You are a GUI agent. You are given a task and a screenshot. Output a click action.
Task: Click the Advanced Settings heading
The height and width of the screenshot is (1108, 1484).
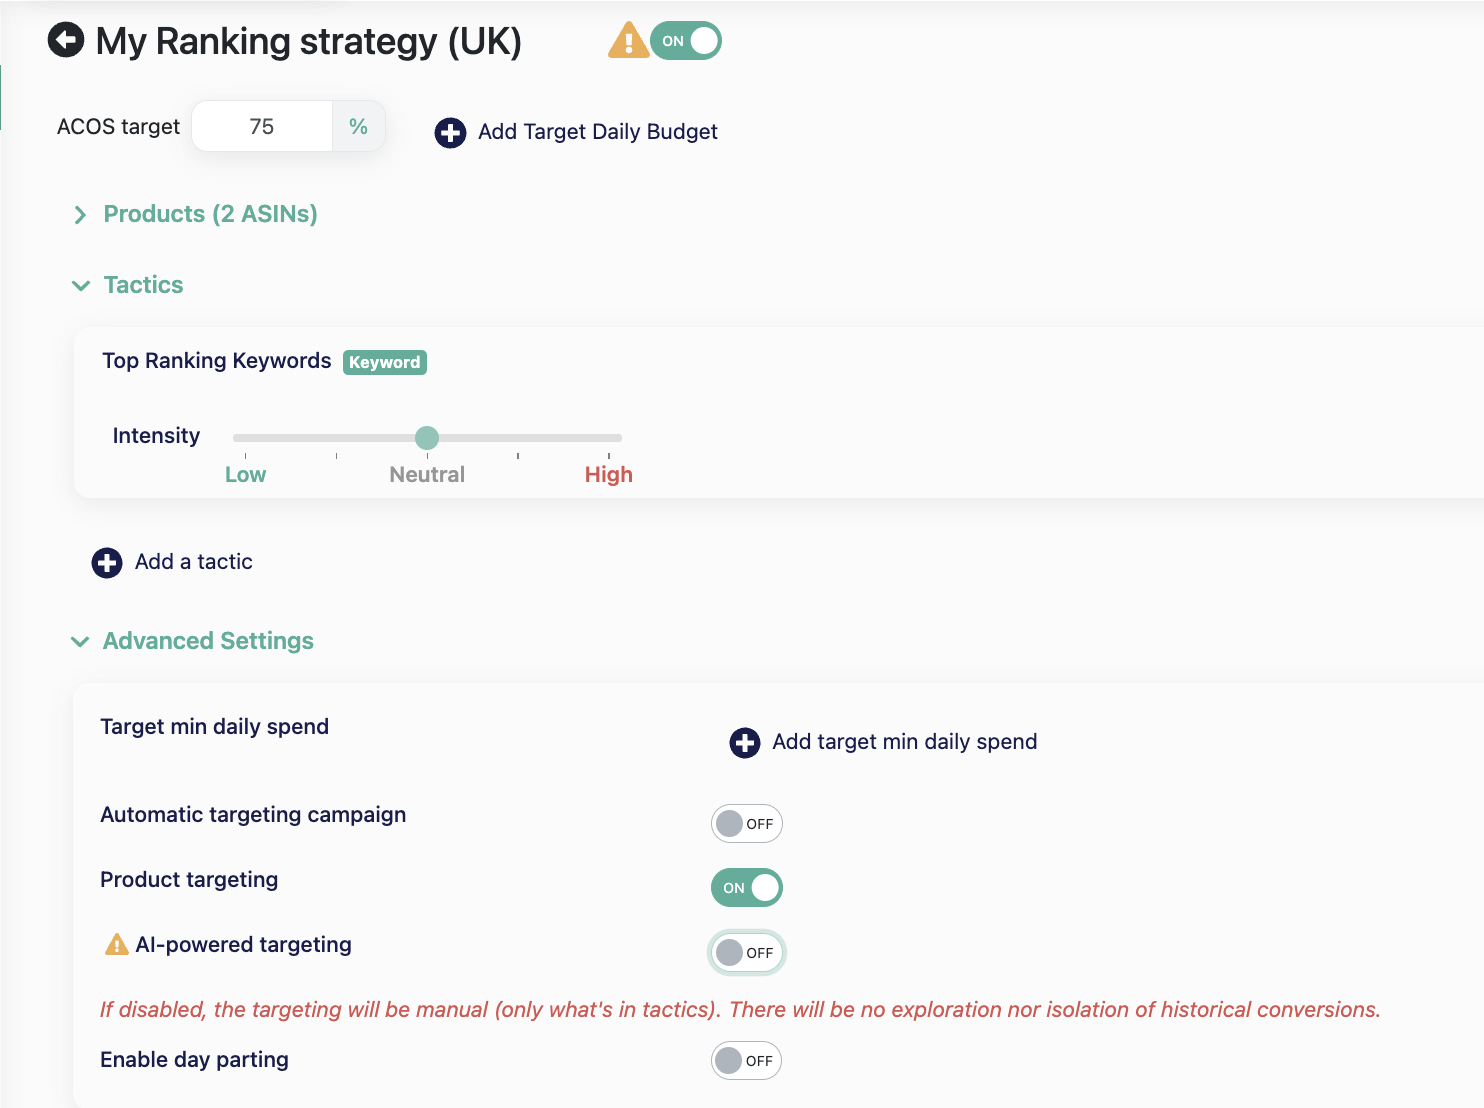pyautogui.click(x=208, y=641)
